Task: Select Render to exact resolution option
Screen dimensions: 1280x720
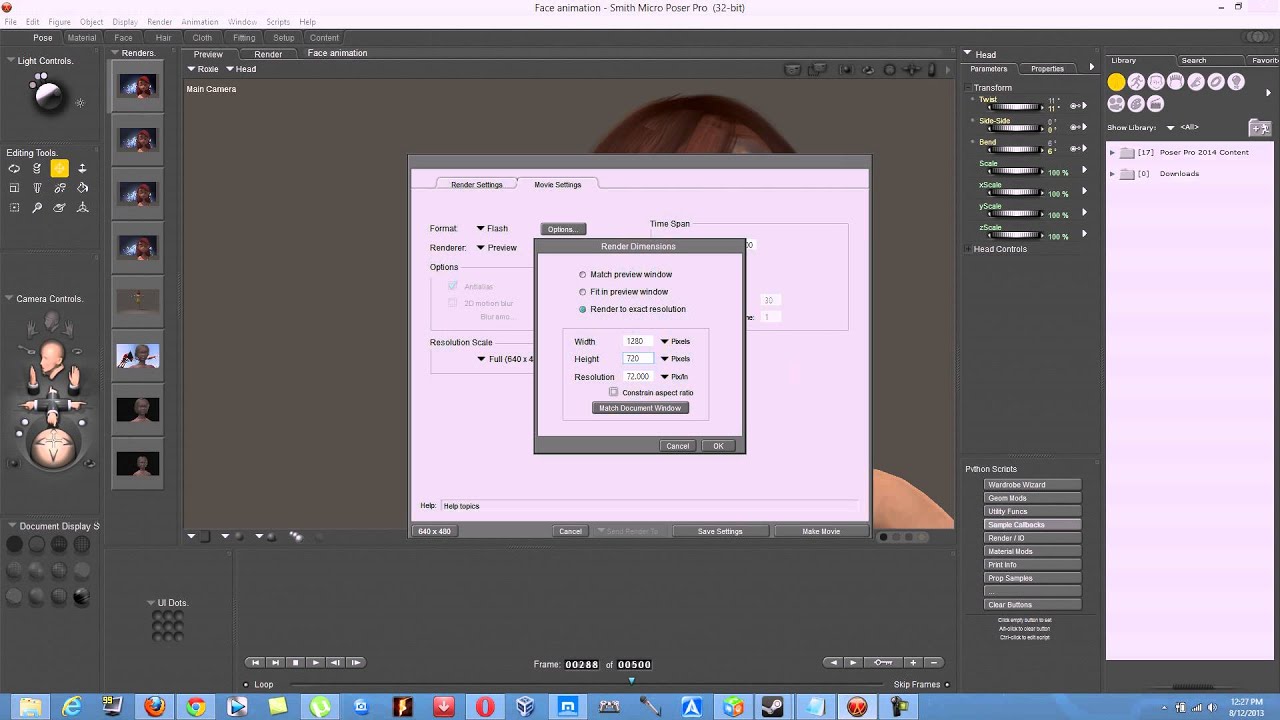Action: click(x=583, y=309)
